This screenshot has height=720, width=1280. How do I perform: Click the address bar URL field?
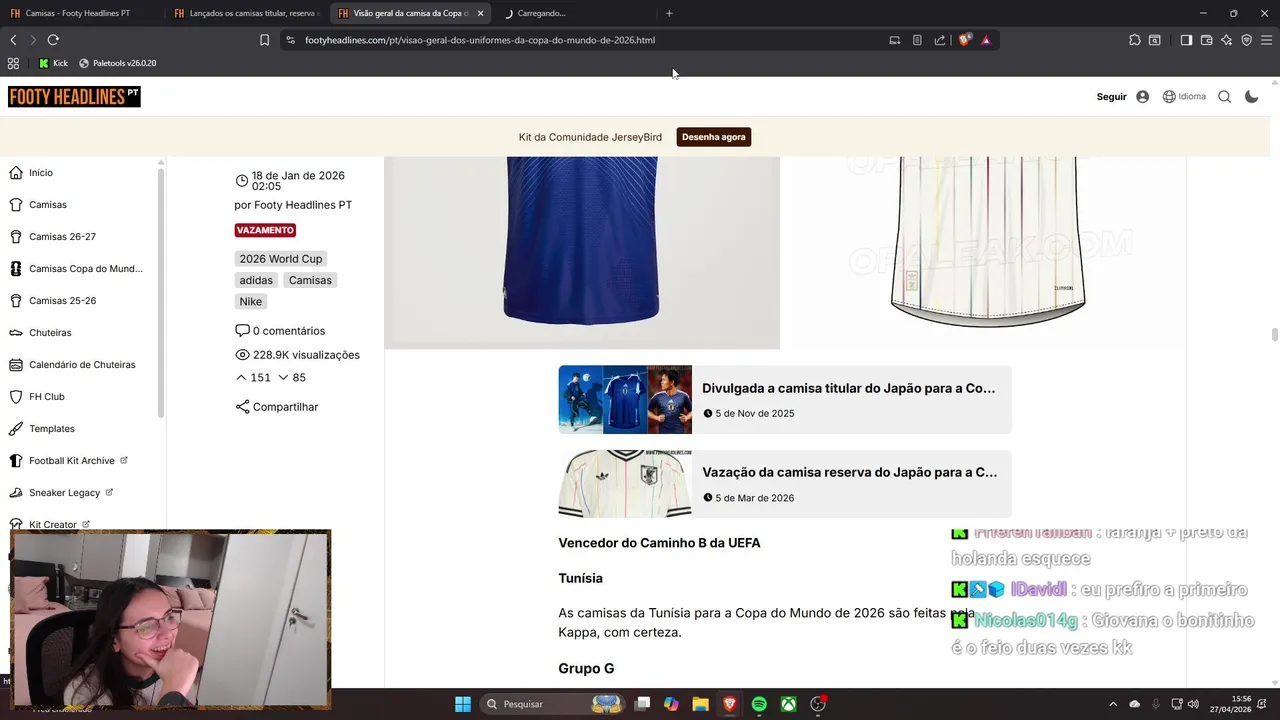590,40
